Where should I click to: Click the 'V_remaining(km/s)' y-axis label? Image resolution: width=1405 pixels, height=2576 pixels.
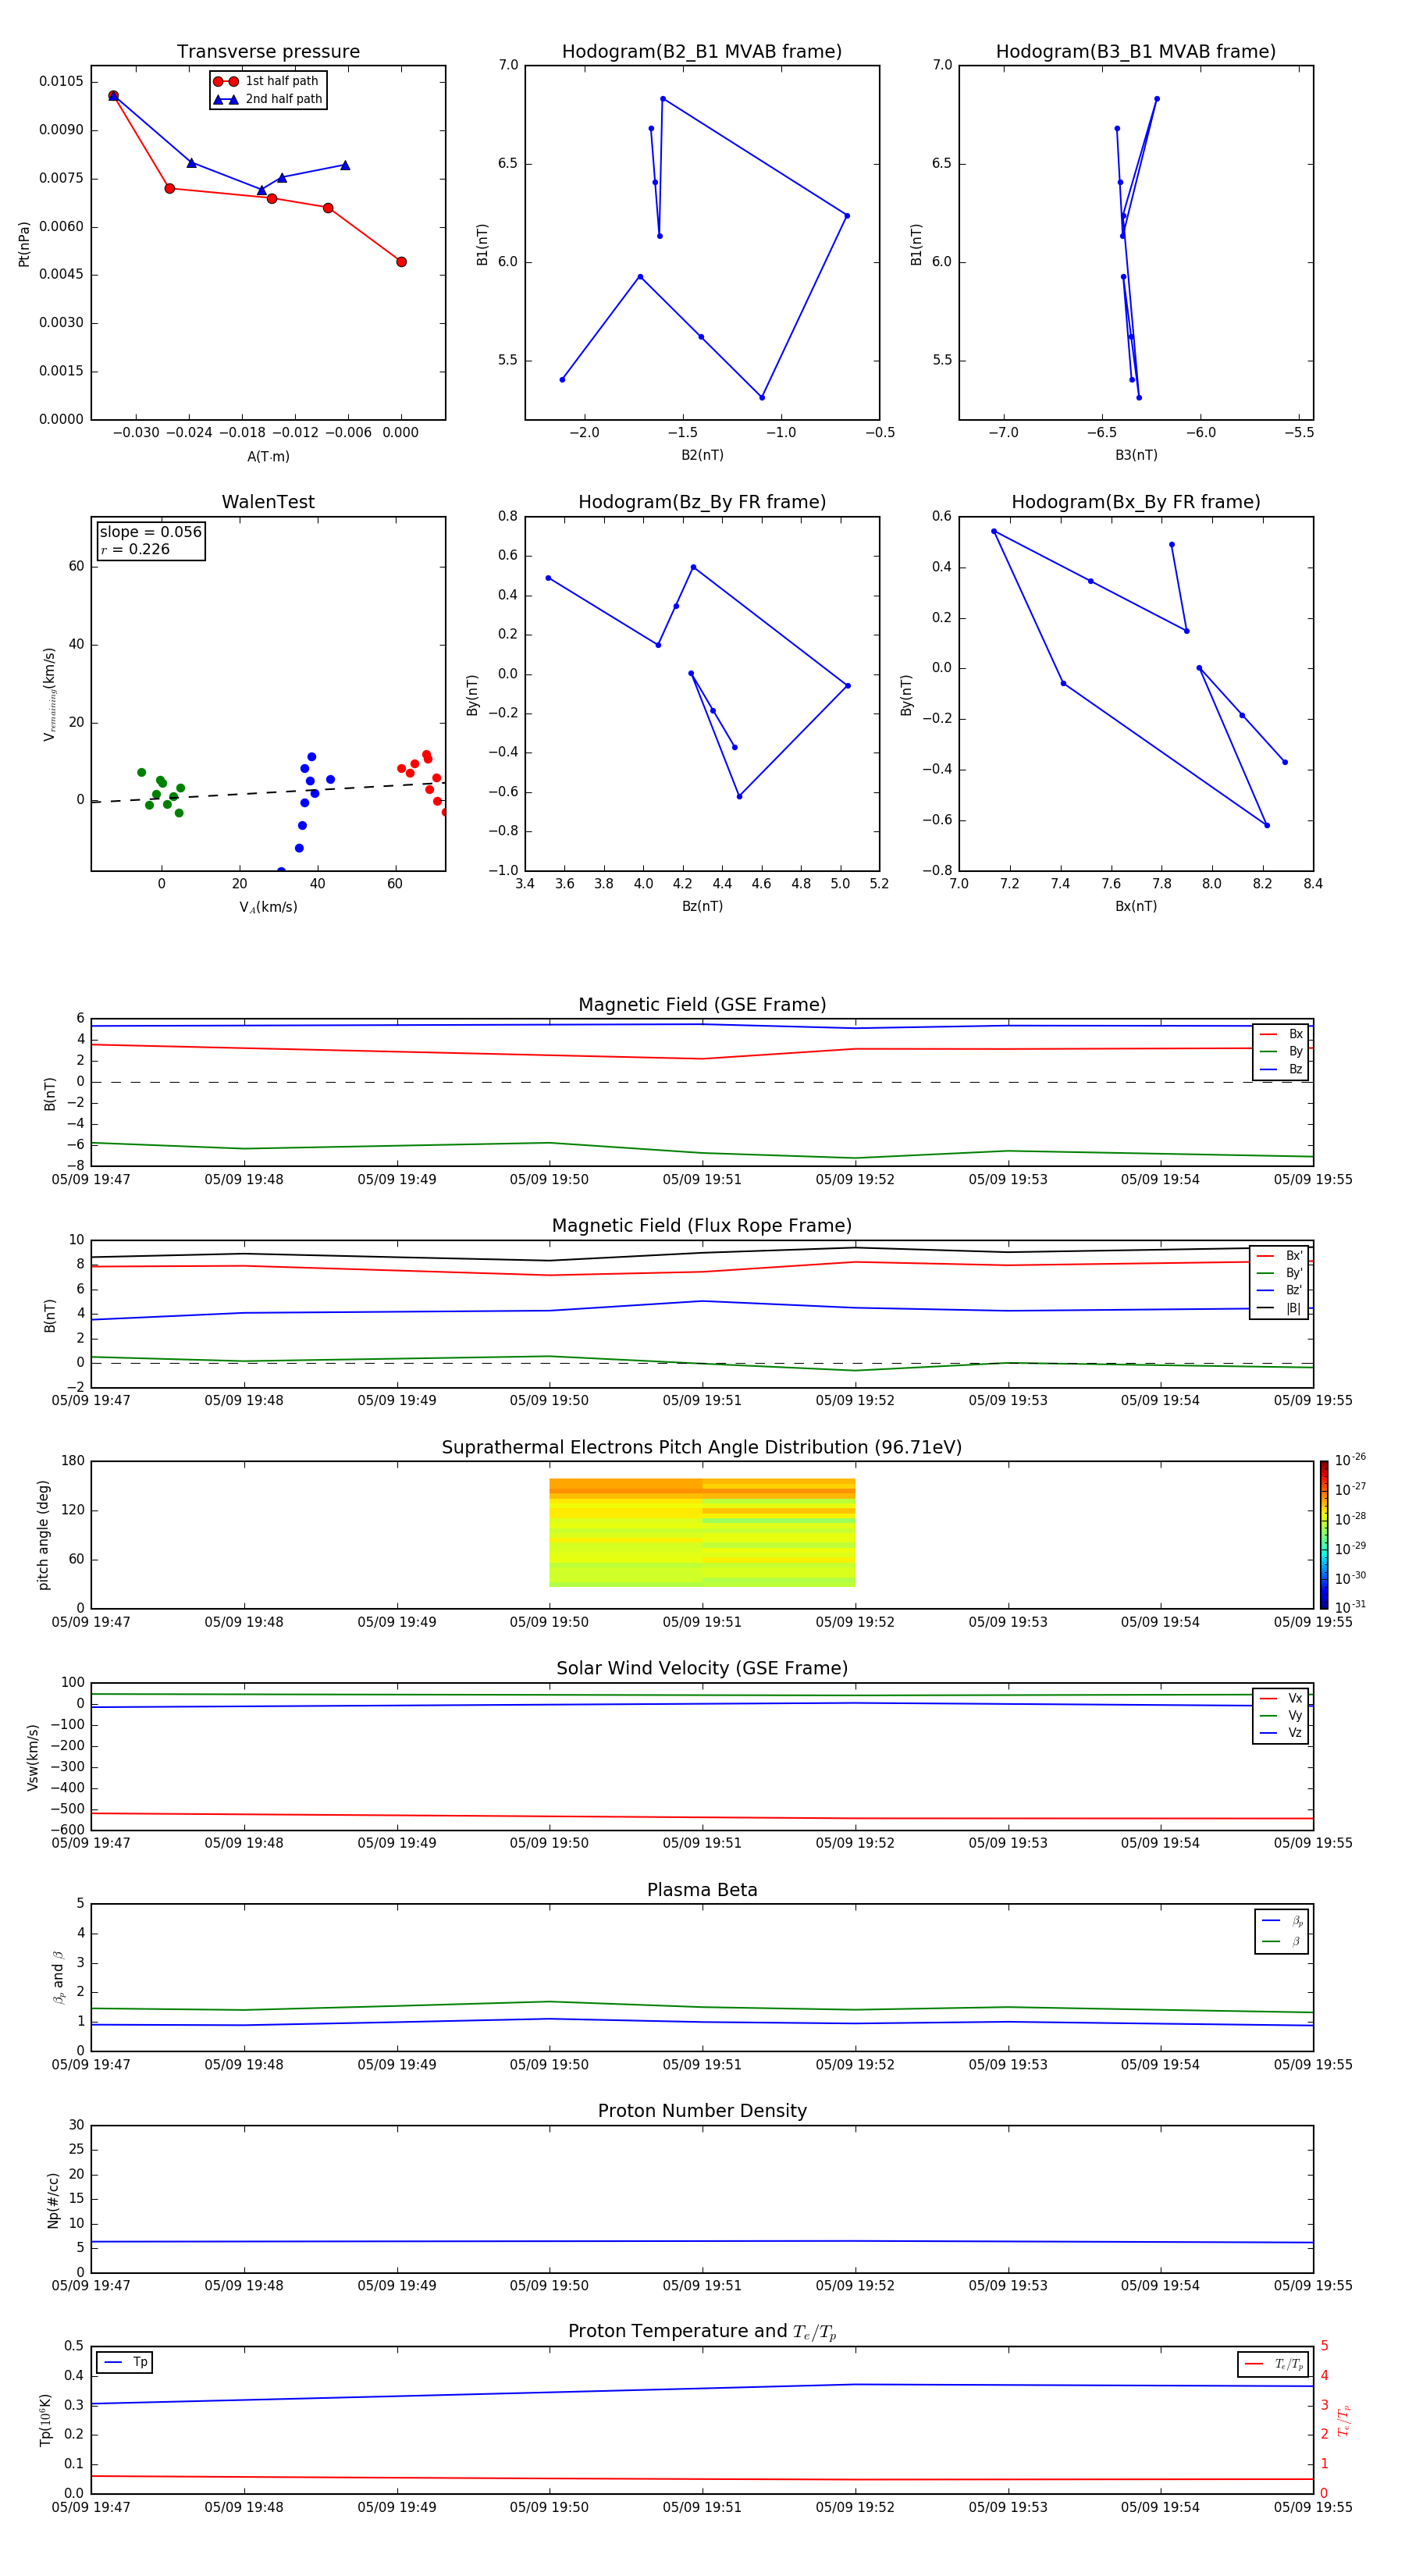pyautogui.click(x=49, y=694)
